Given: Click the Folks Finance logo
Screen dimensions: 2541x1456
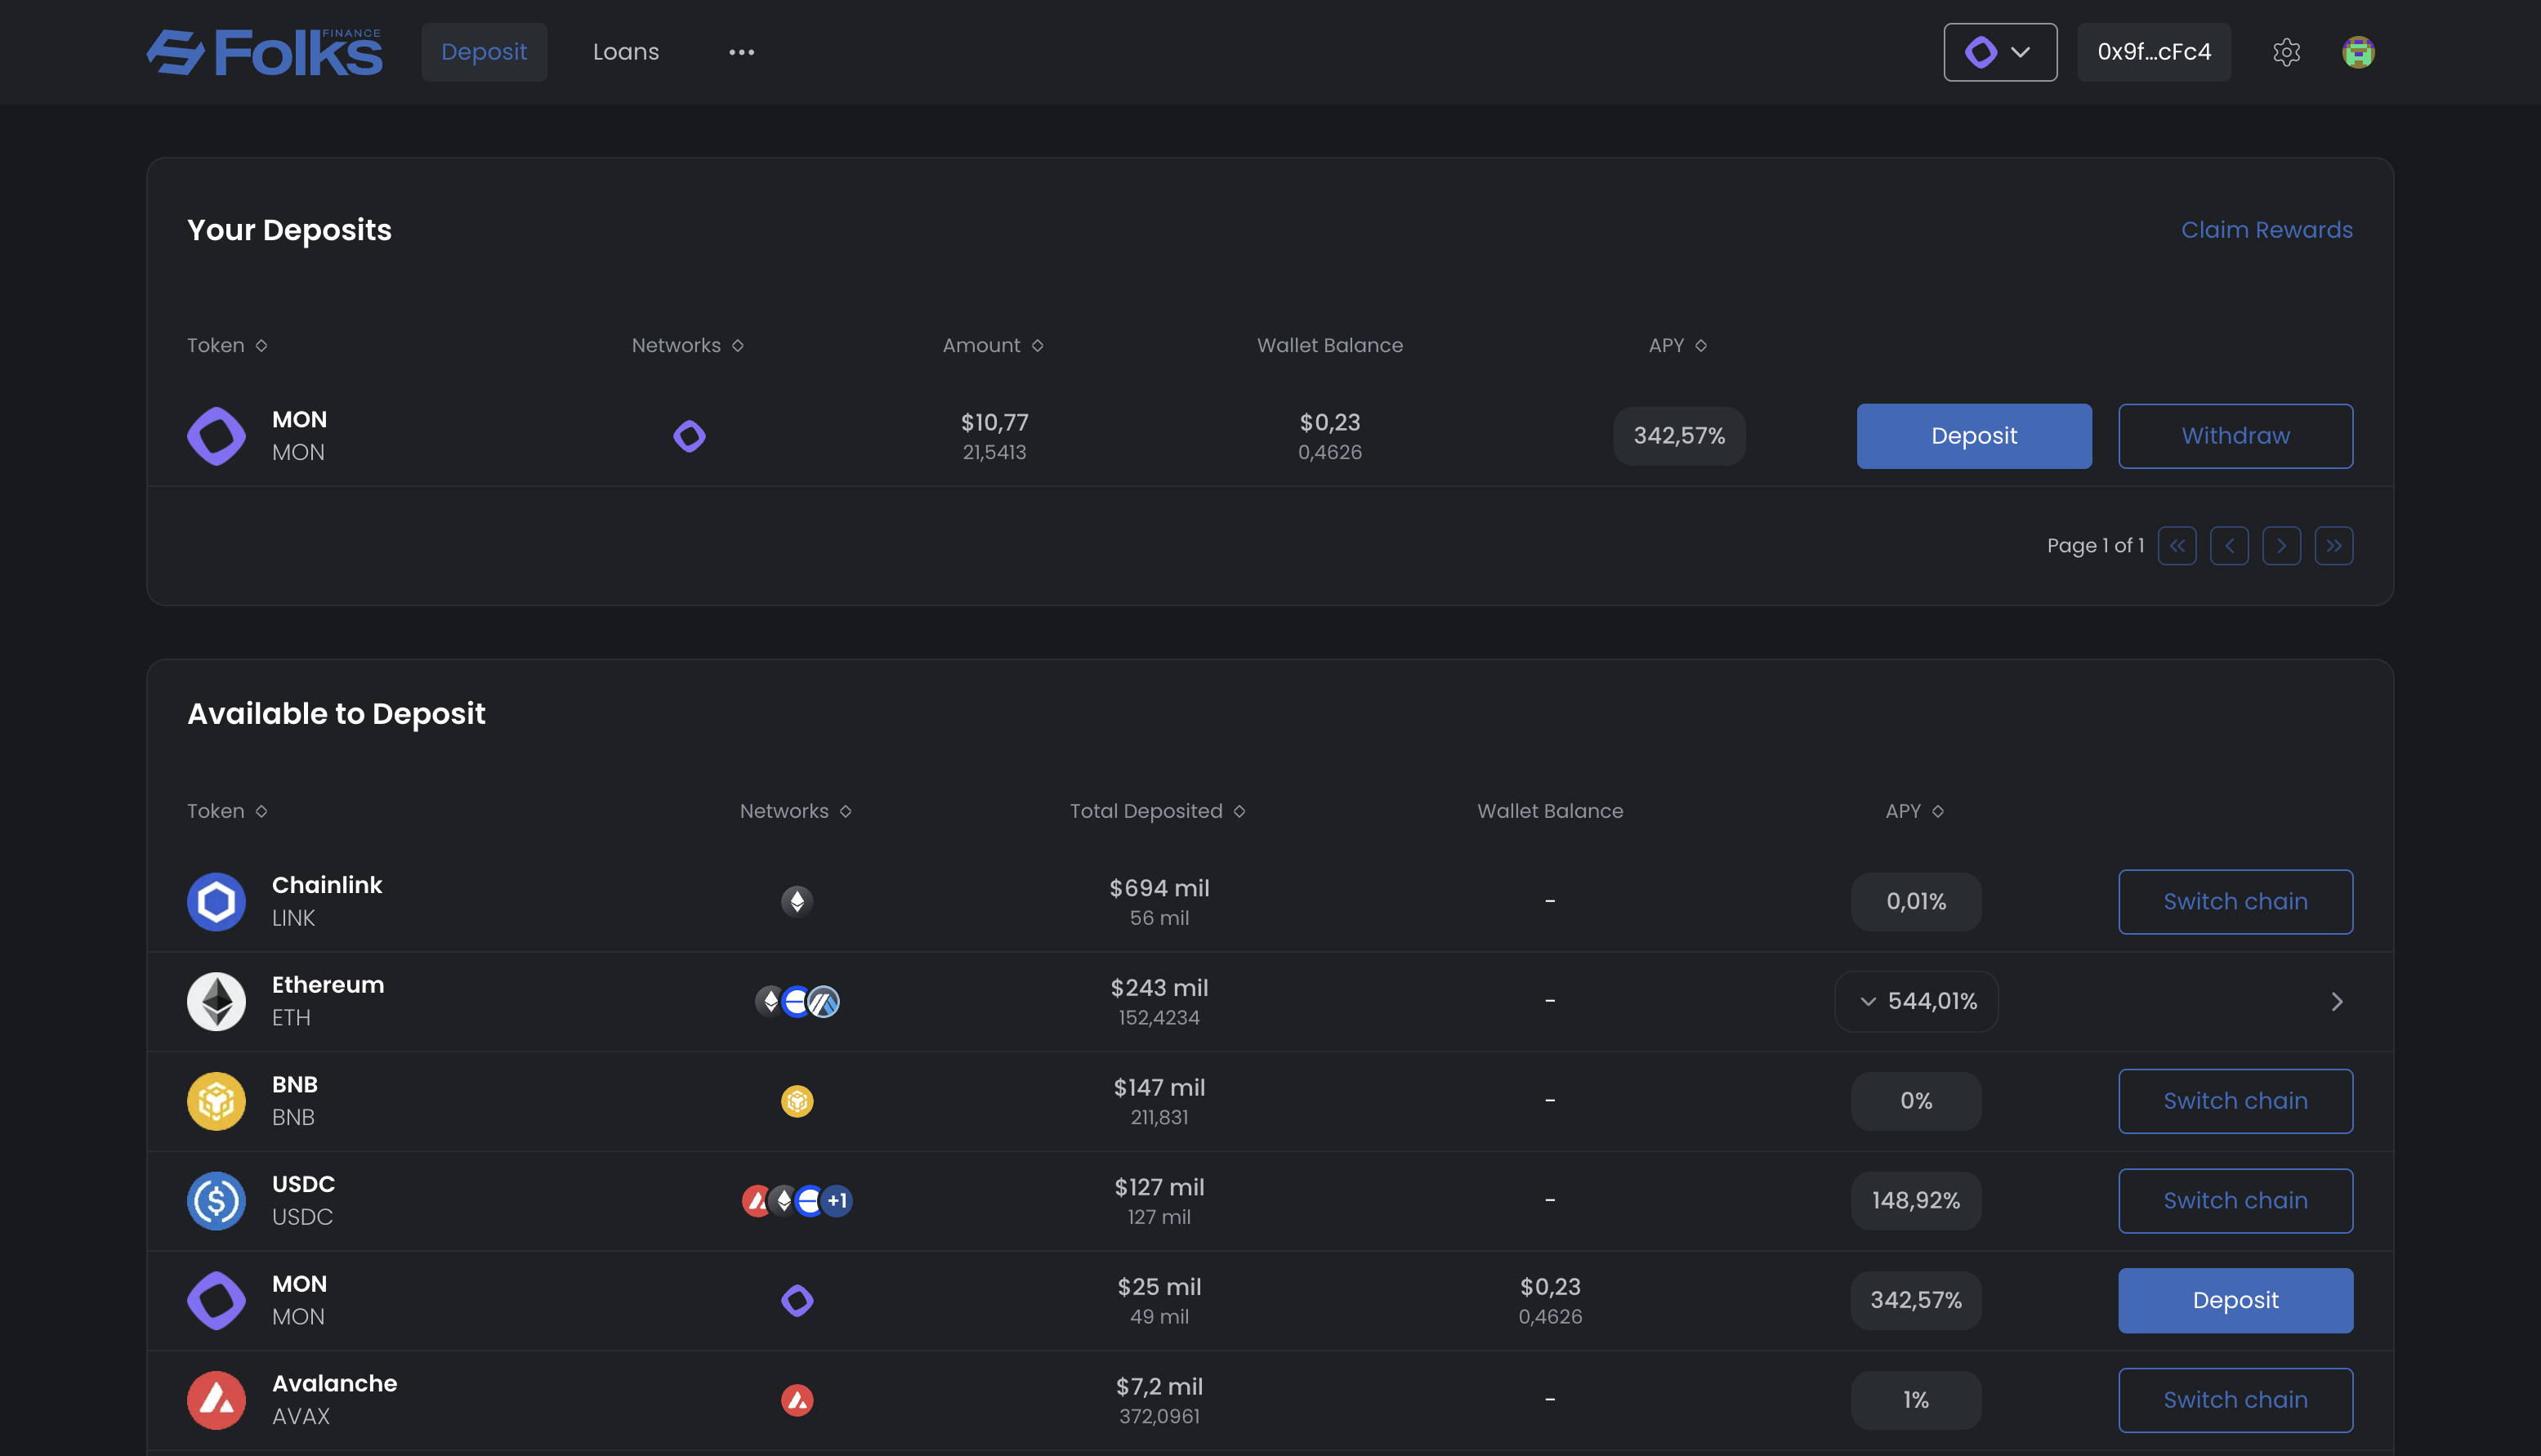Looking at the screenshot, I should [x=265, y=52].
